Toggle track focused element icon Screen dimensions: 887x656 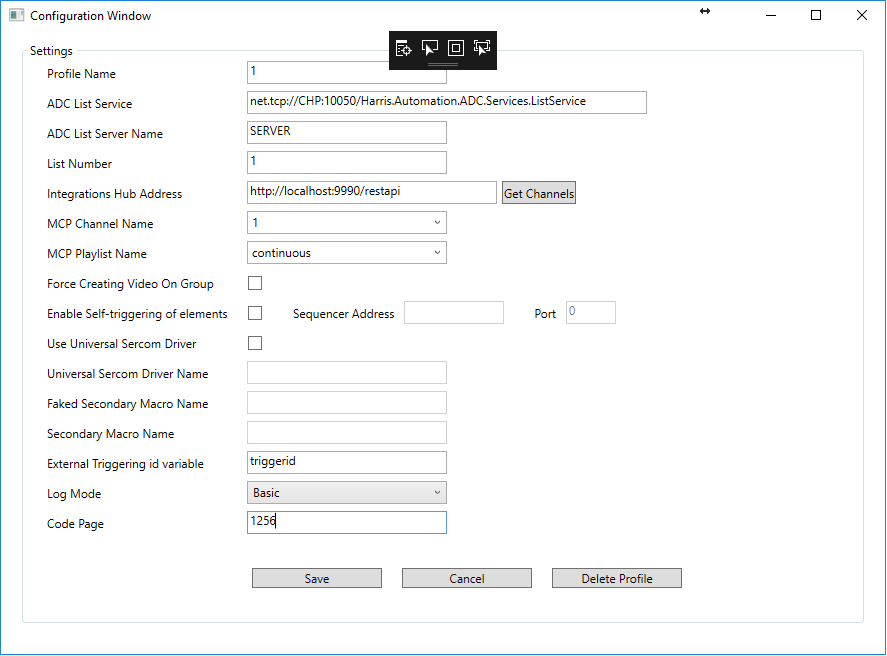click(482, 48)
